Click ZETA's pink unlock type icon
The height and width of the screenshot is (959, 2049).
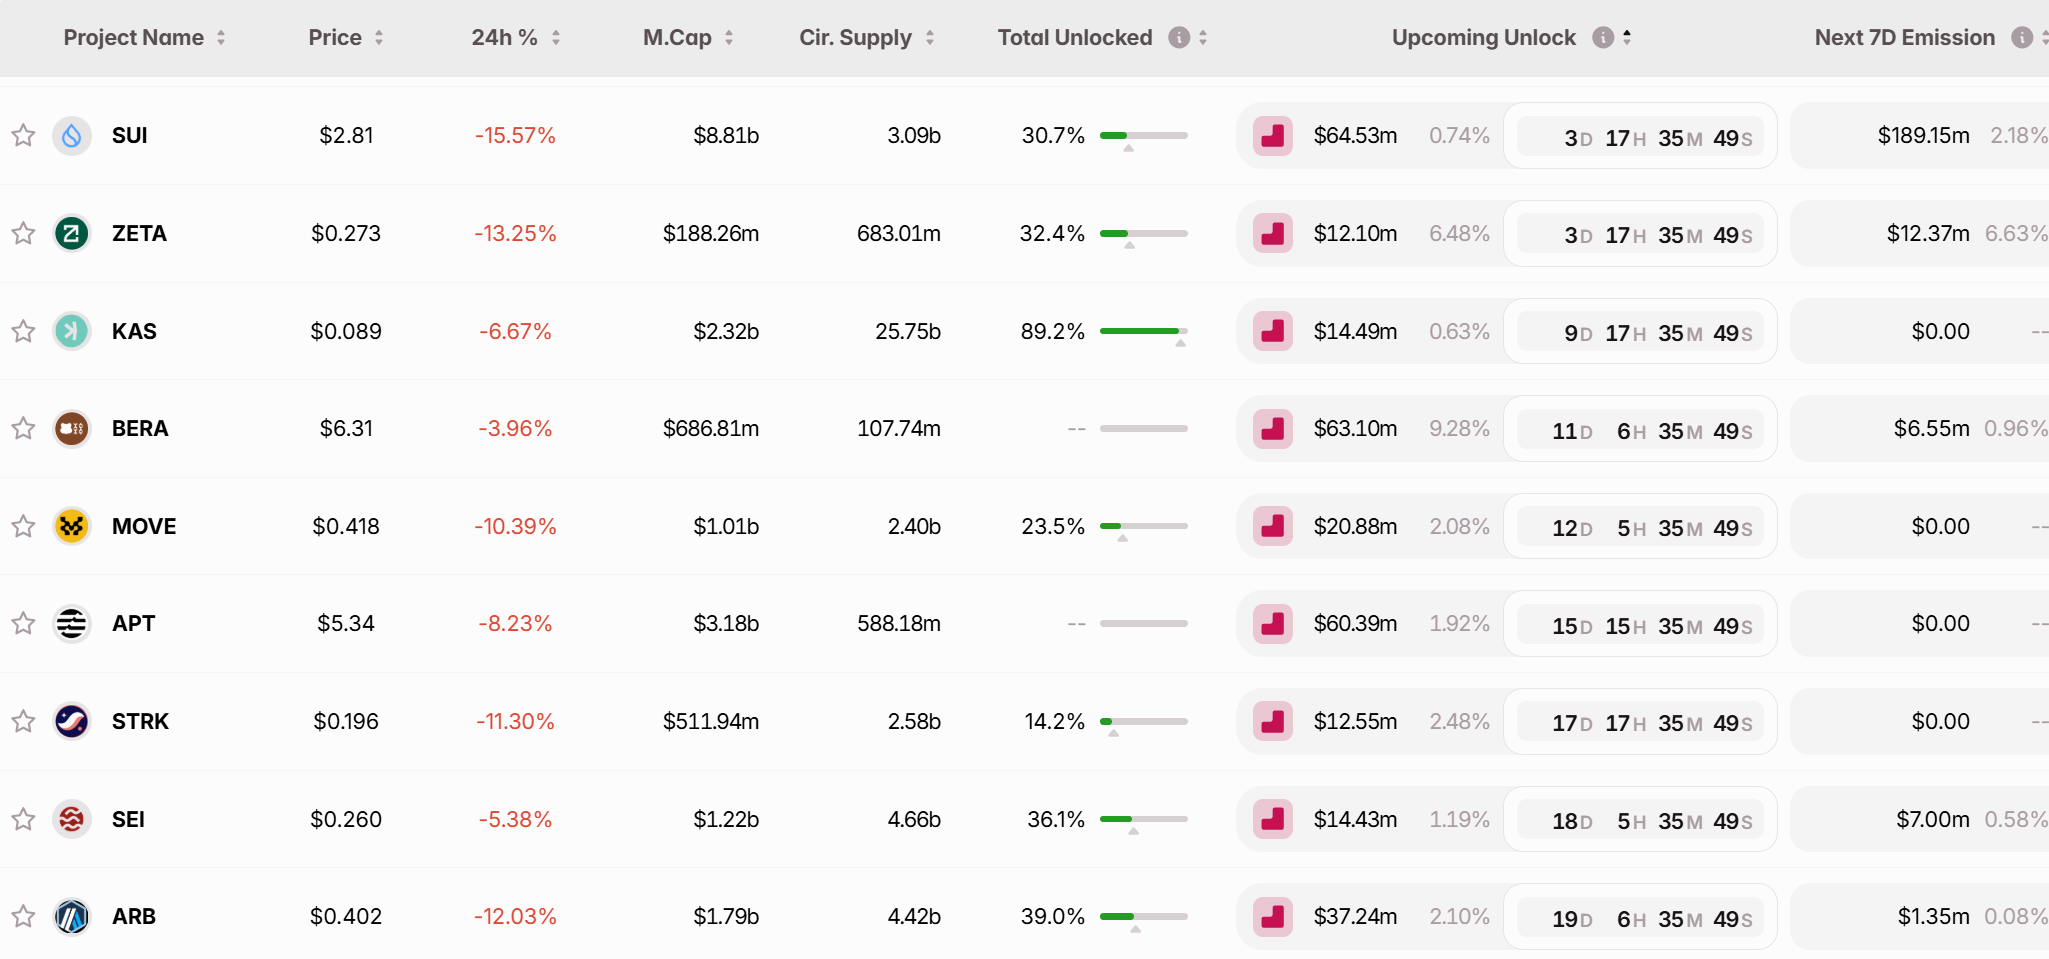click(1273, 233)
